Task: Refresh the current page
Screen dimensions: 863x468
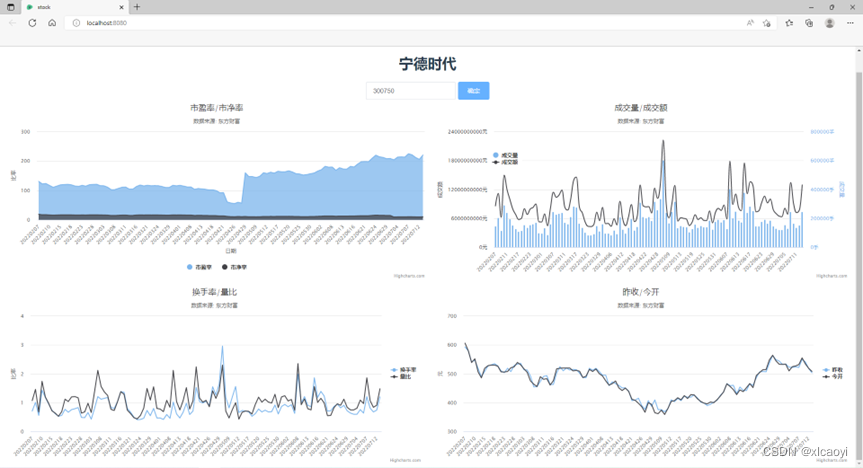Action: (32, 23)
